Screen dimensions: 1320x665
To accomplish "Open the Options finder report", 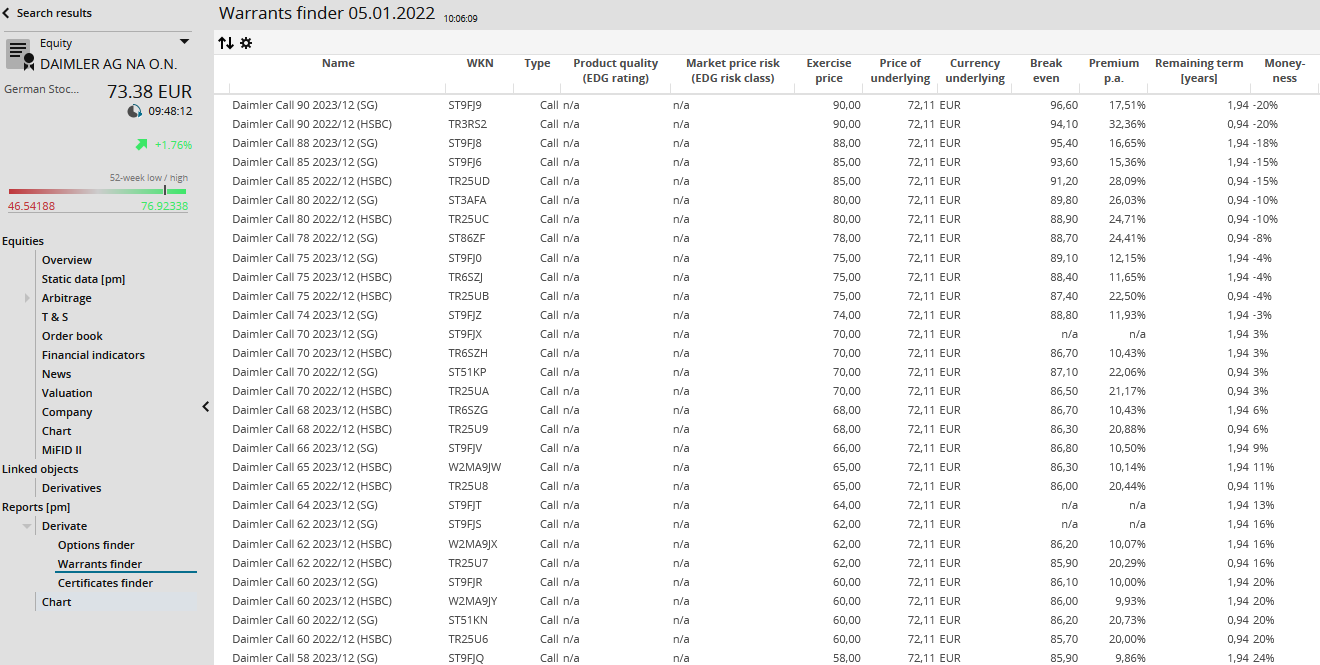I will tap(96, 545).
